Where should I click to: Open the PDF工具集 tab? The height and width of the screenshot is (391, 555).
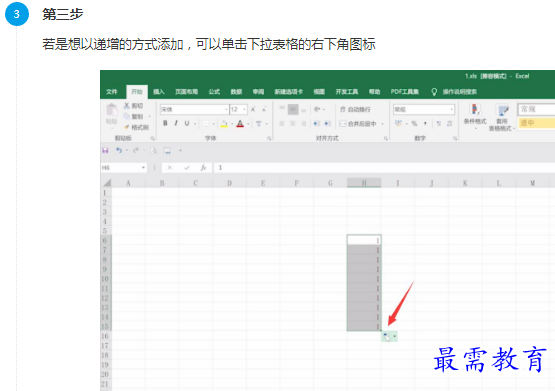(x=405, y=92)
